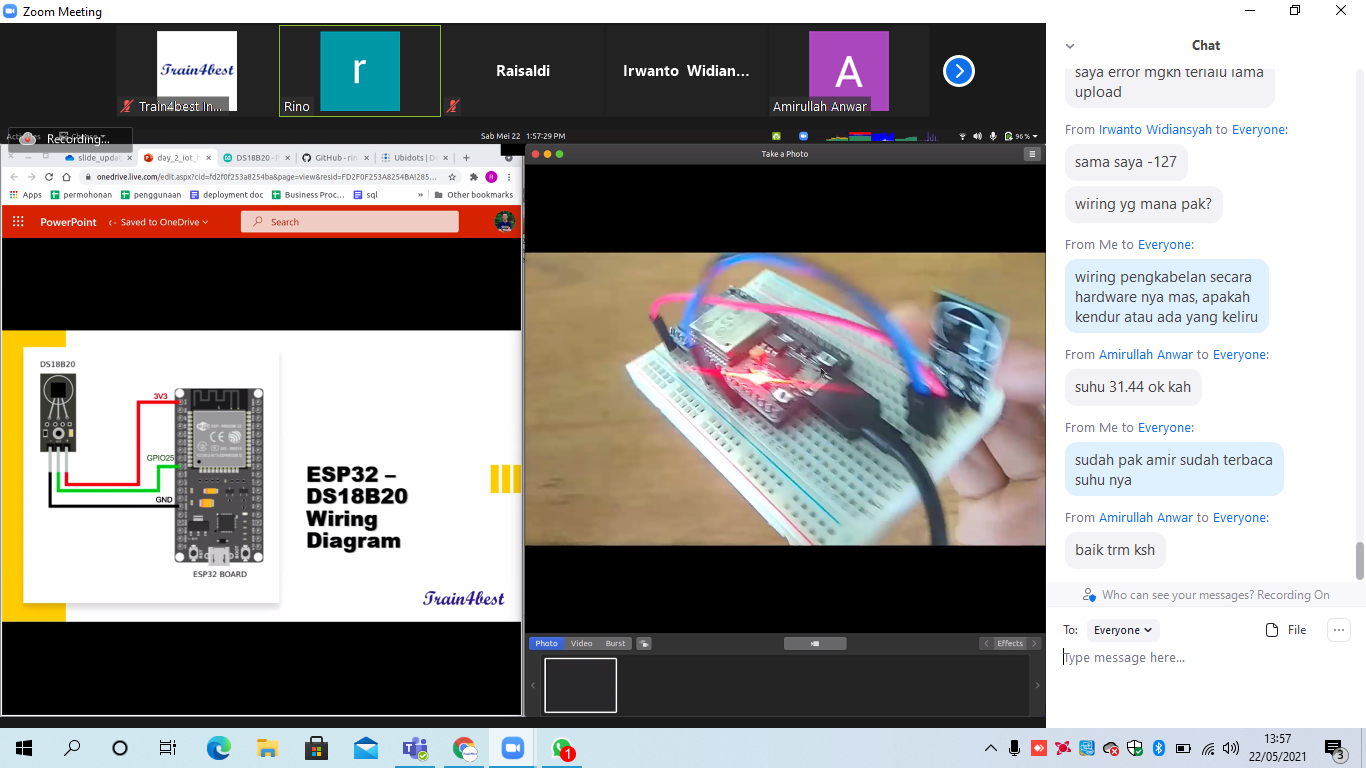Select Rino's participant video tile
This screenshot has width=1366, height=768.
359,71
